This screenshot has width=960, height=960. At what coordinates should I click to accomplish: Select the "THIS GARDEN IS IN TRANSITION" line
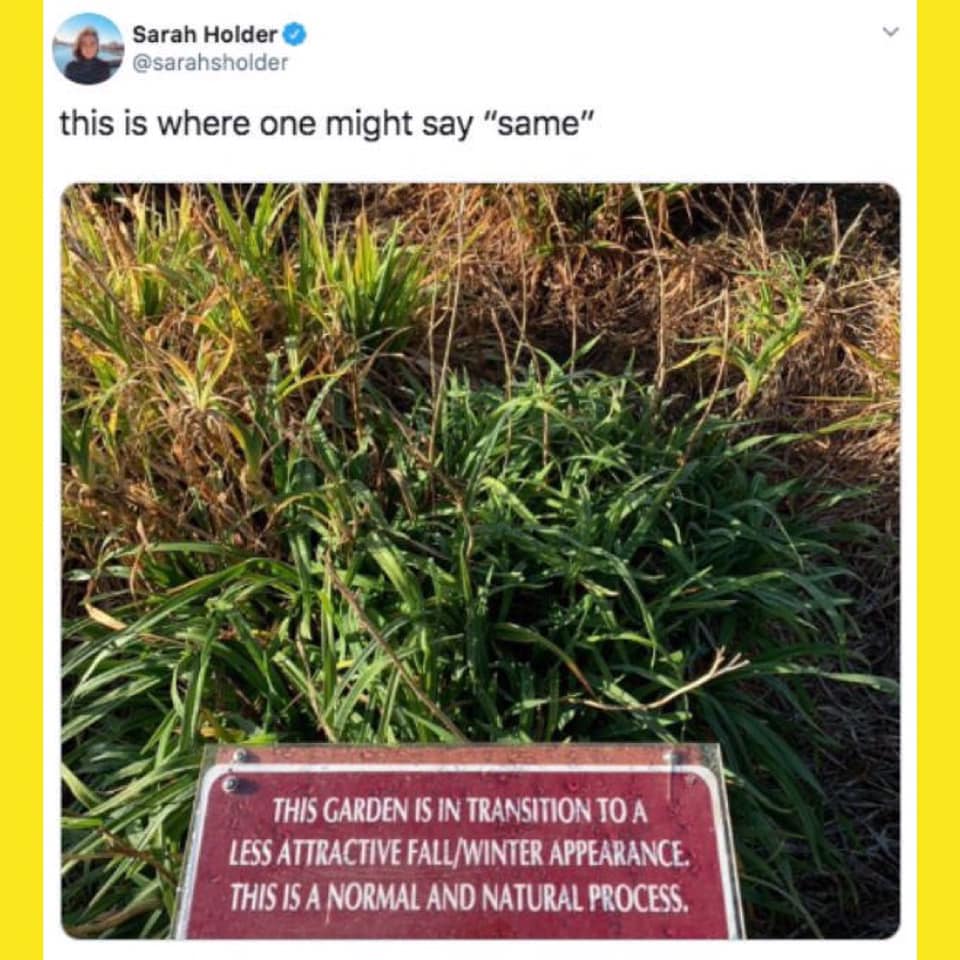coord(460,811)
